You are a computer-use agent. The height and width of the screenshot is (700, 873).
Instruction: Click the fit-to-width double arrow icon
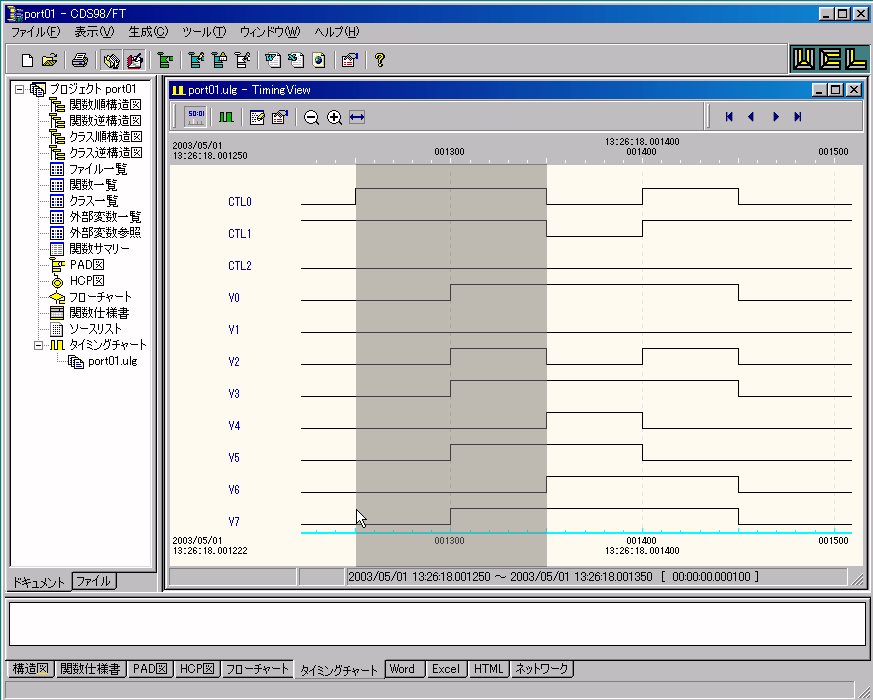(357, 118)
